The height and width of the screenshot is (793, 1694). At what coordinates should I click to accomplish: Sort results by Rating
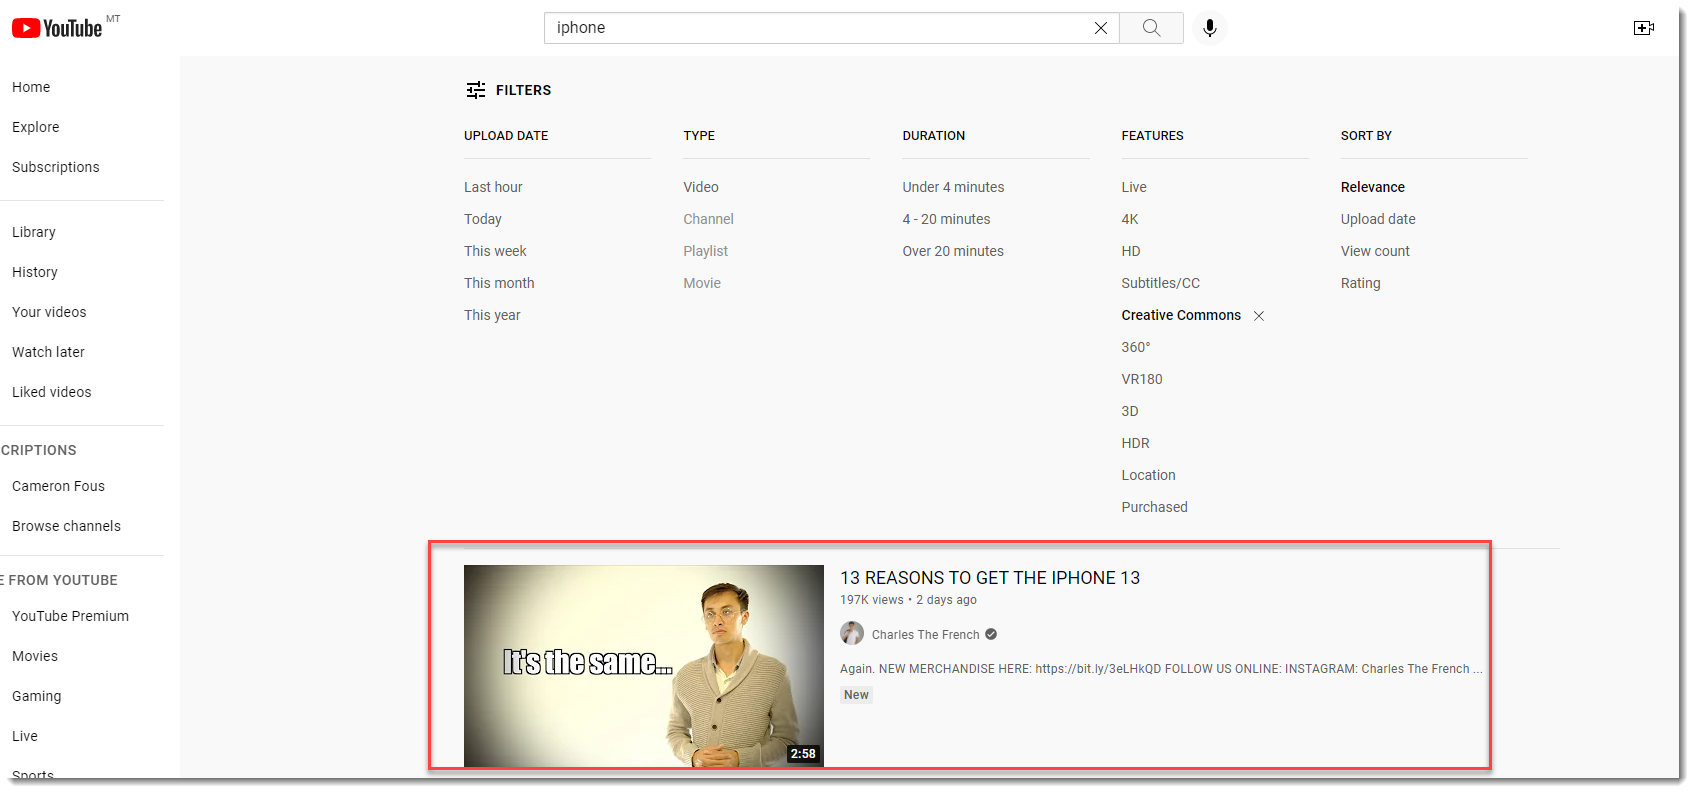1360,283
